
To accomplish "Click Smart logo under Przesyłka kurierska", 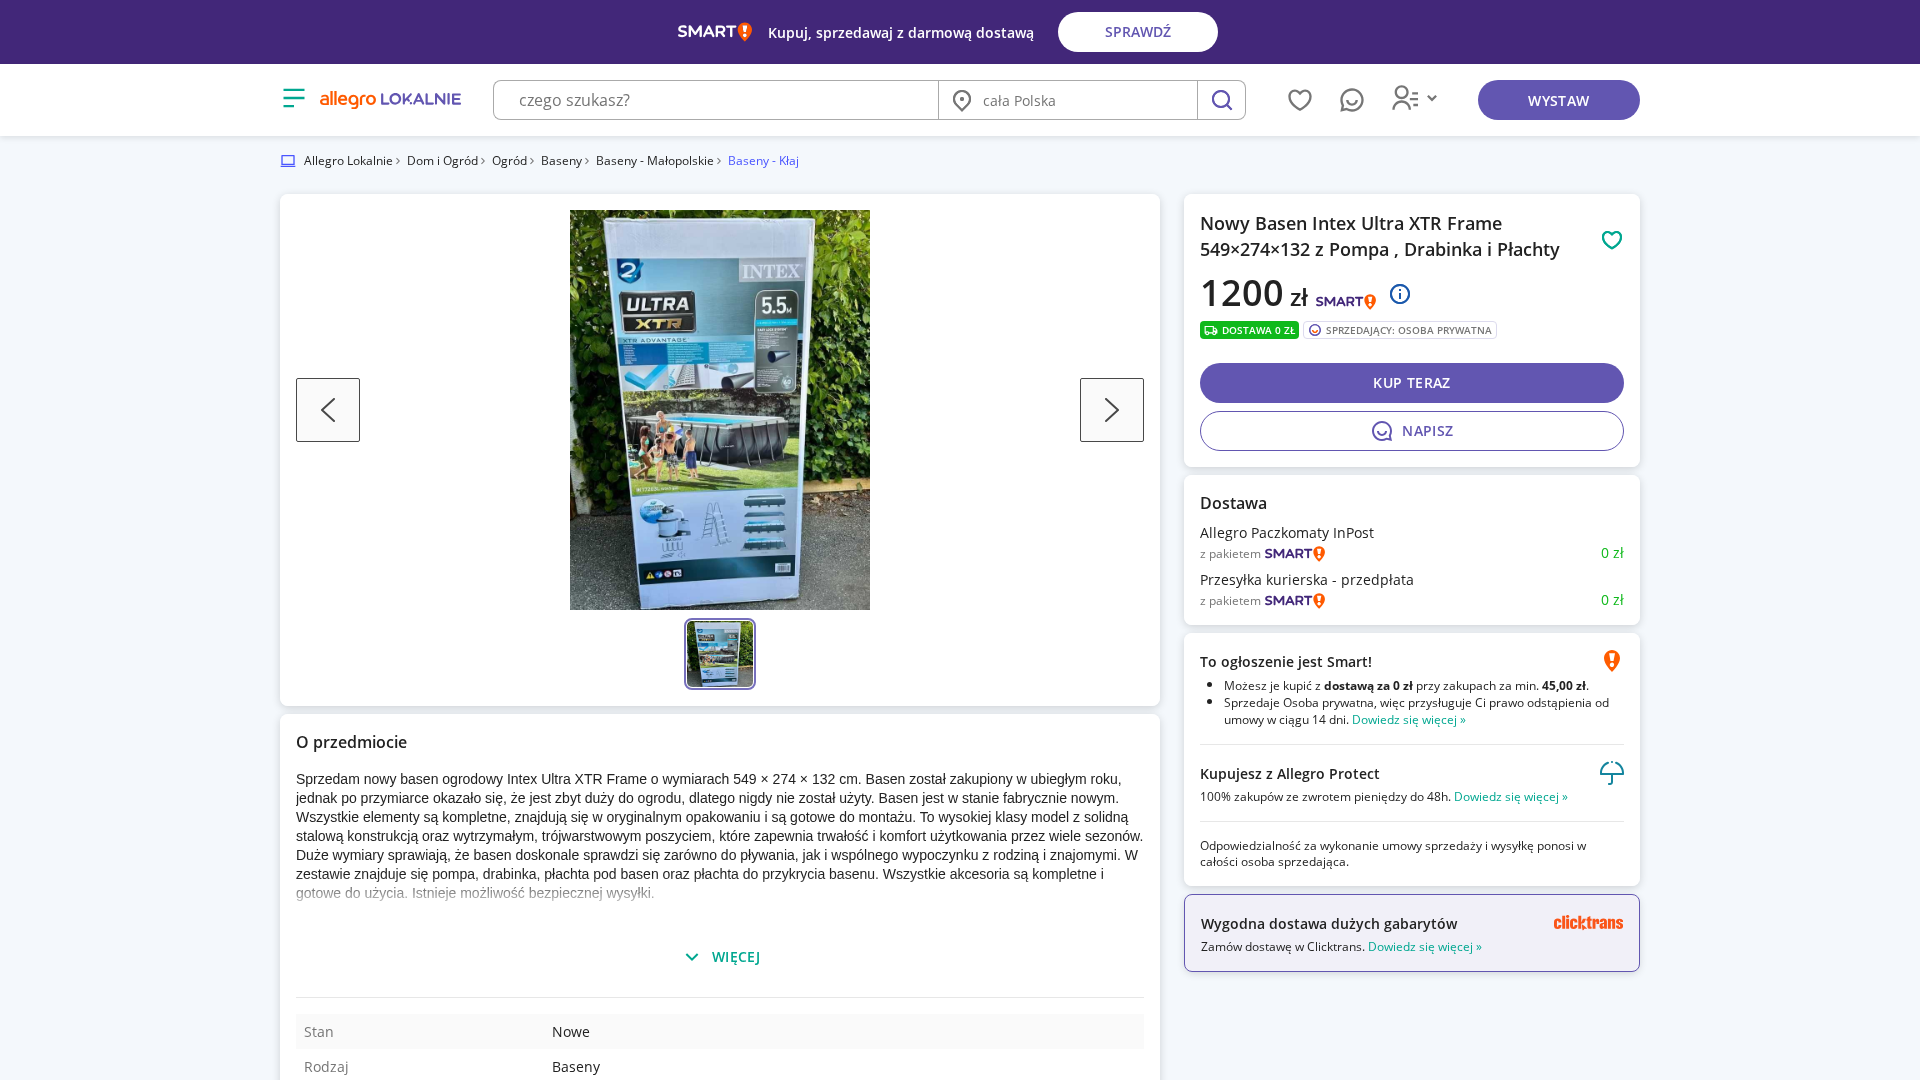I will [1295, 601].
